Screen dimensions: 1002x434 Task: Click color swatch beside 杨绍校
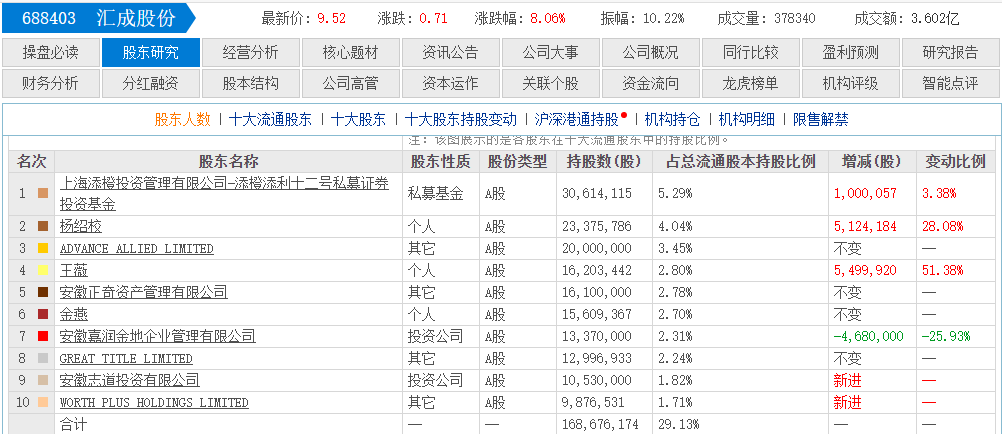pos(43,226)
